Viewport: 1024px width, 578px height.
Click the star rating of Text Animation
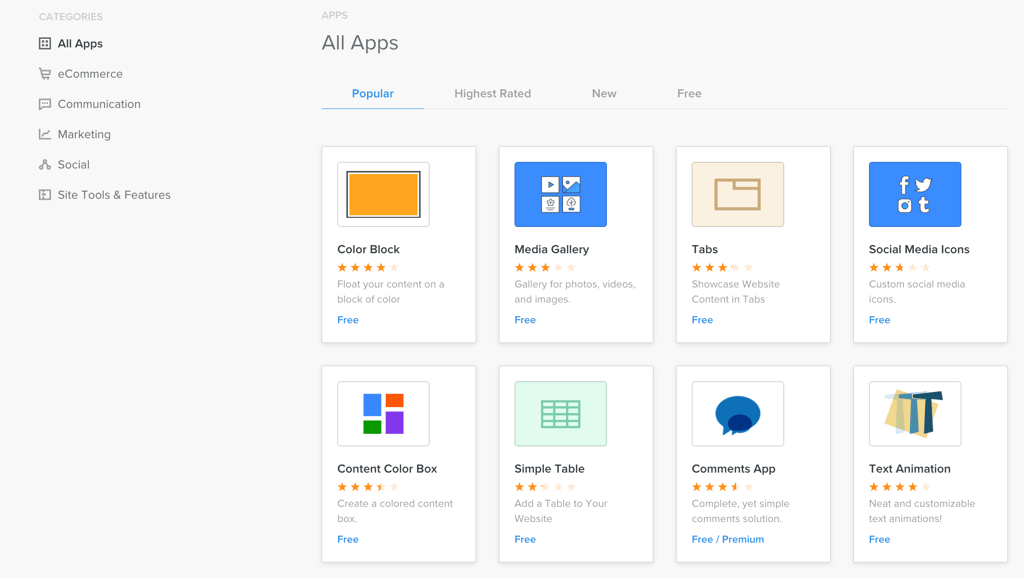900,487
